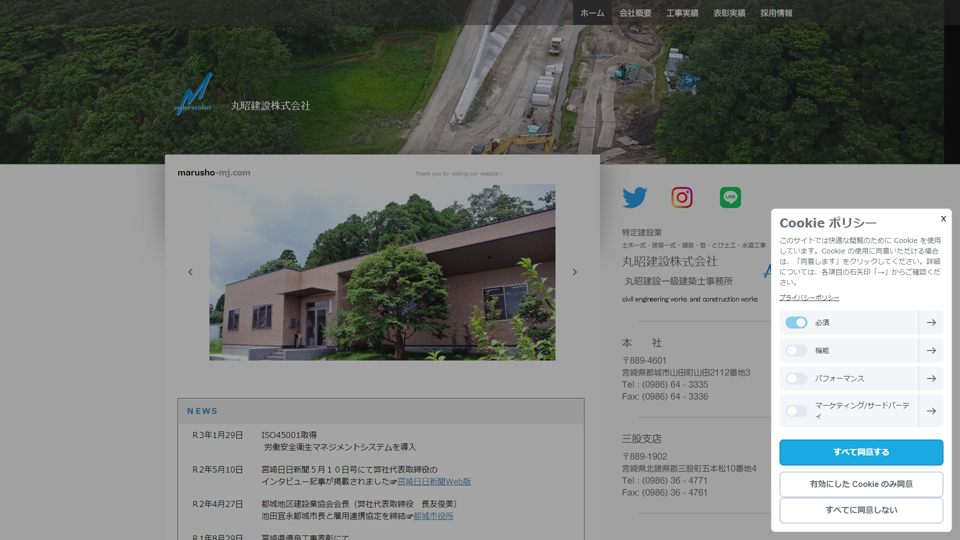This screenshot has width=960, height=540.
Task: Open the 会社概要 menu item
Action: (635, 13)
